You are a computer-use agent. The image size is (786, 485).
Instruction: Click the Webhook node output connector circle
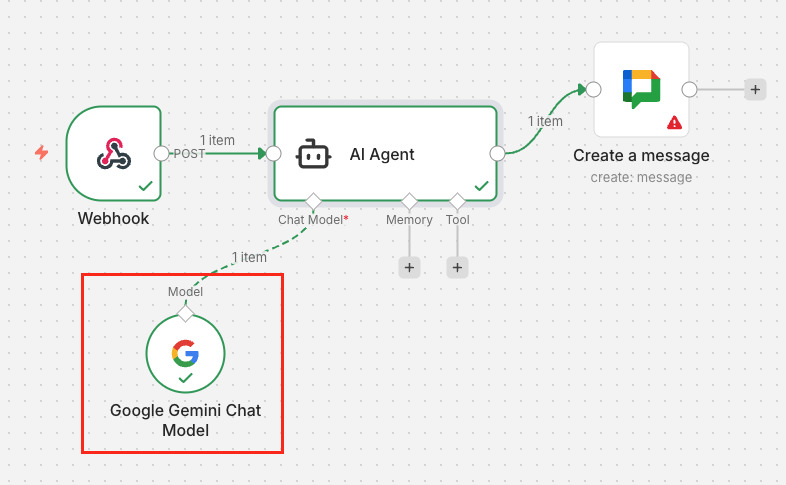[x=161, y=153]
